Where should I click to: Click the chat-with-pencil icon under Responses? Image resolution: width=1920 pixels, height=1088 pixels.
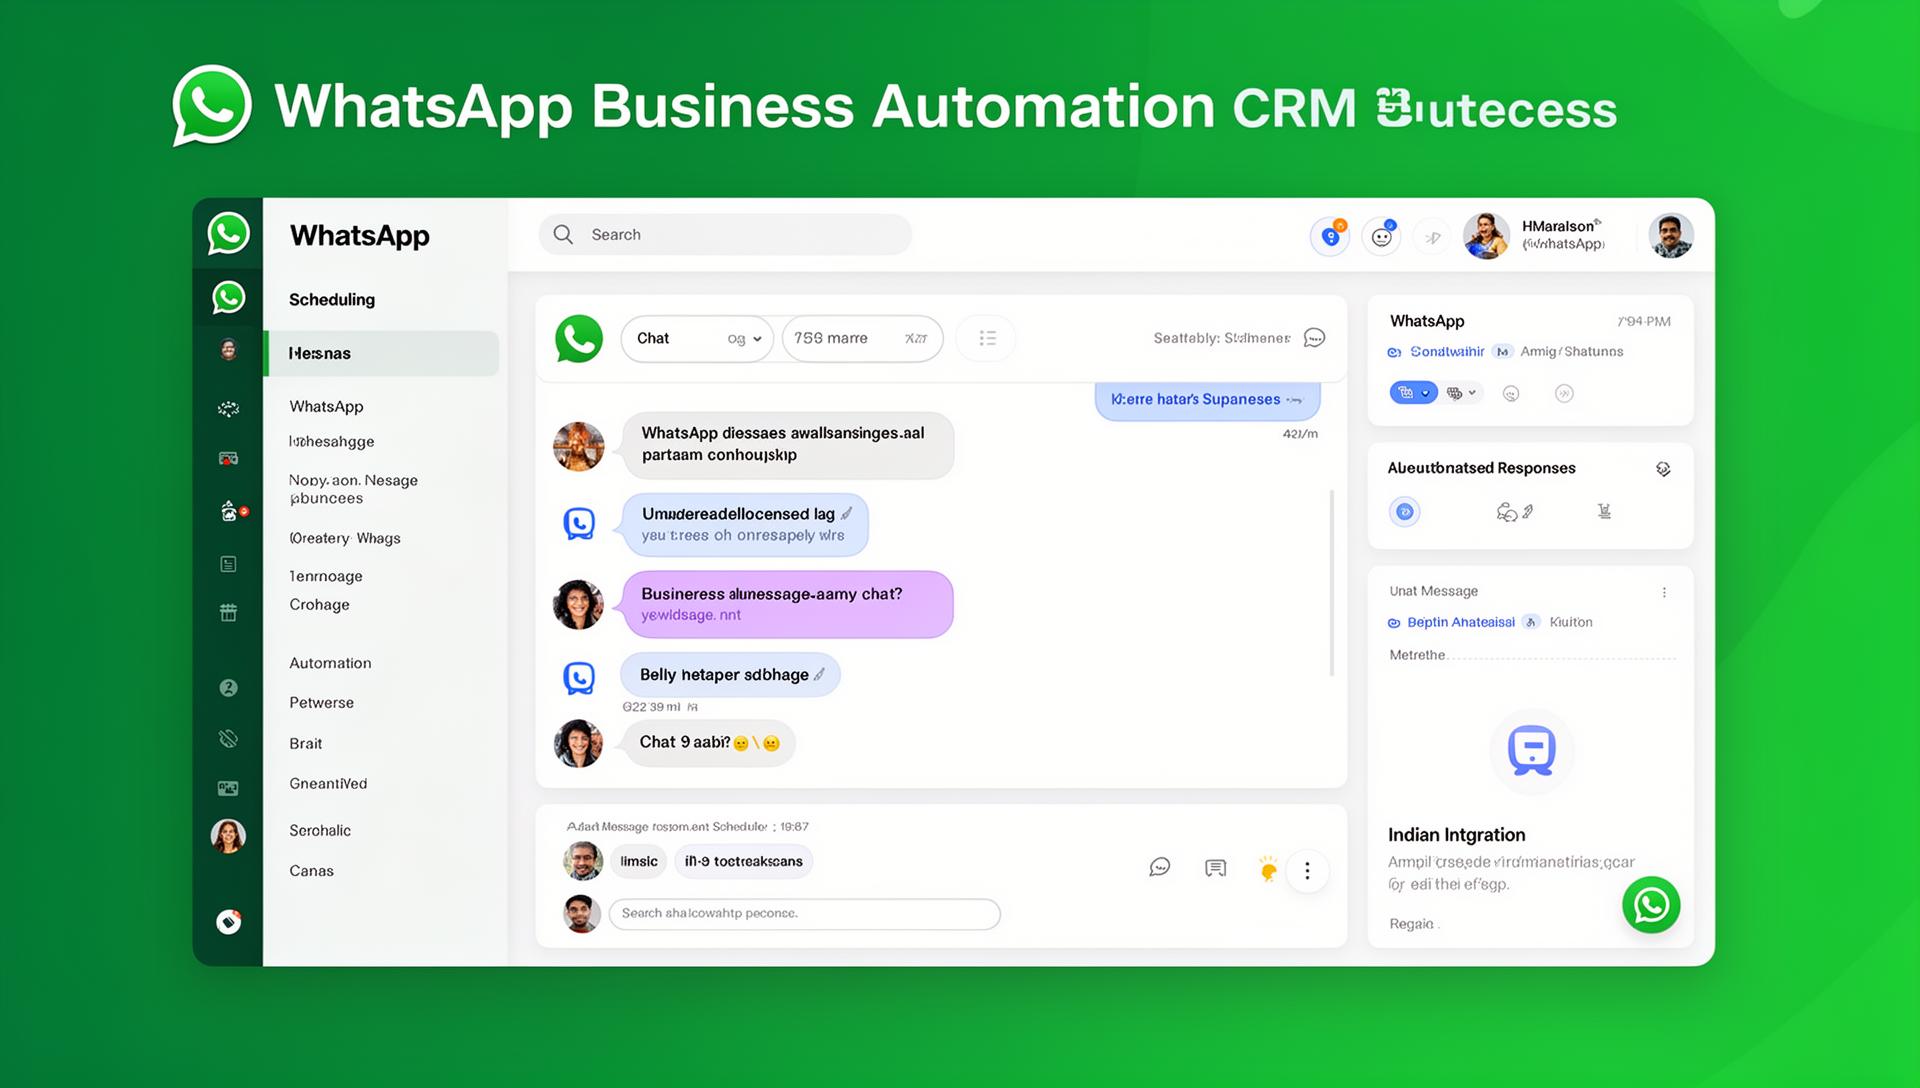pyautogui.click(x=1514, y=512)
